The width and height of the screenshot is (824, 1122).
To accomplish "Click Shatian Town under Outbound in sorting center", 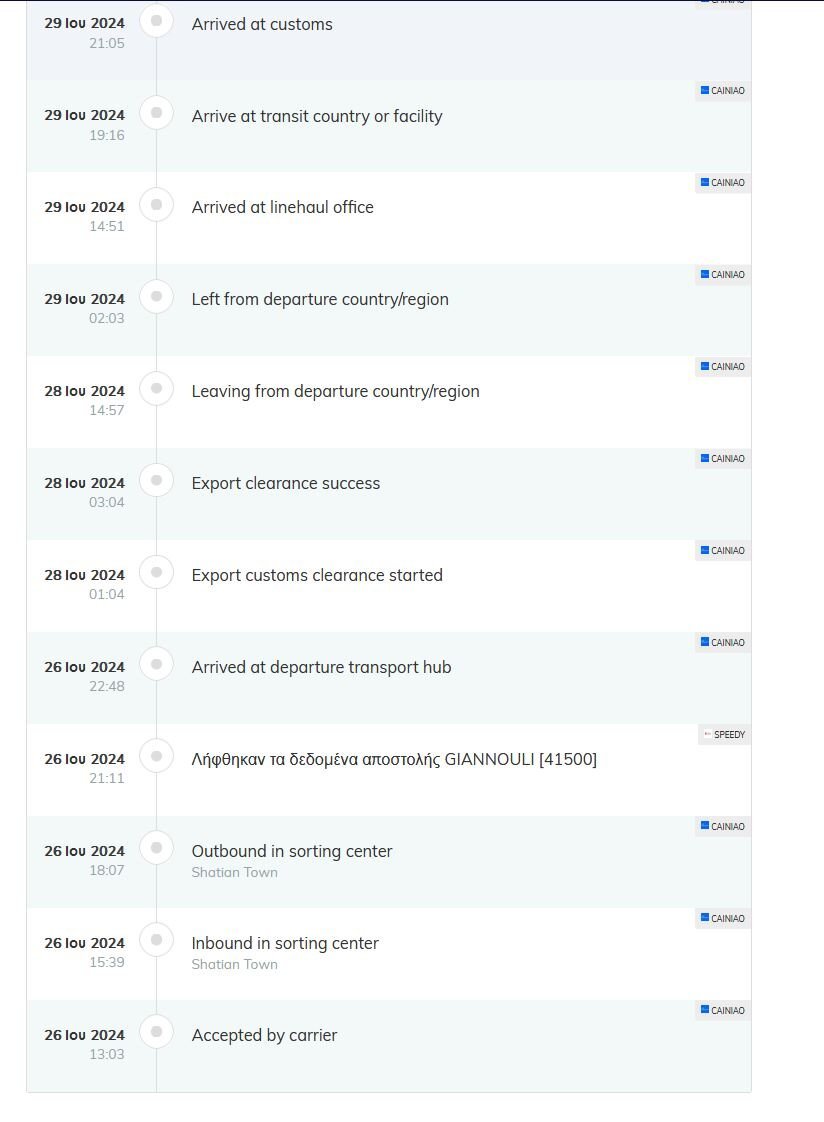I will click(235, 872).
